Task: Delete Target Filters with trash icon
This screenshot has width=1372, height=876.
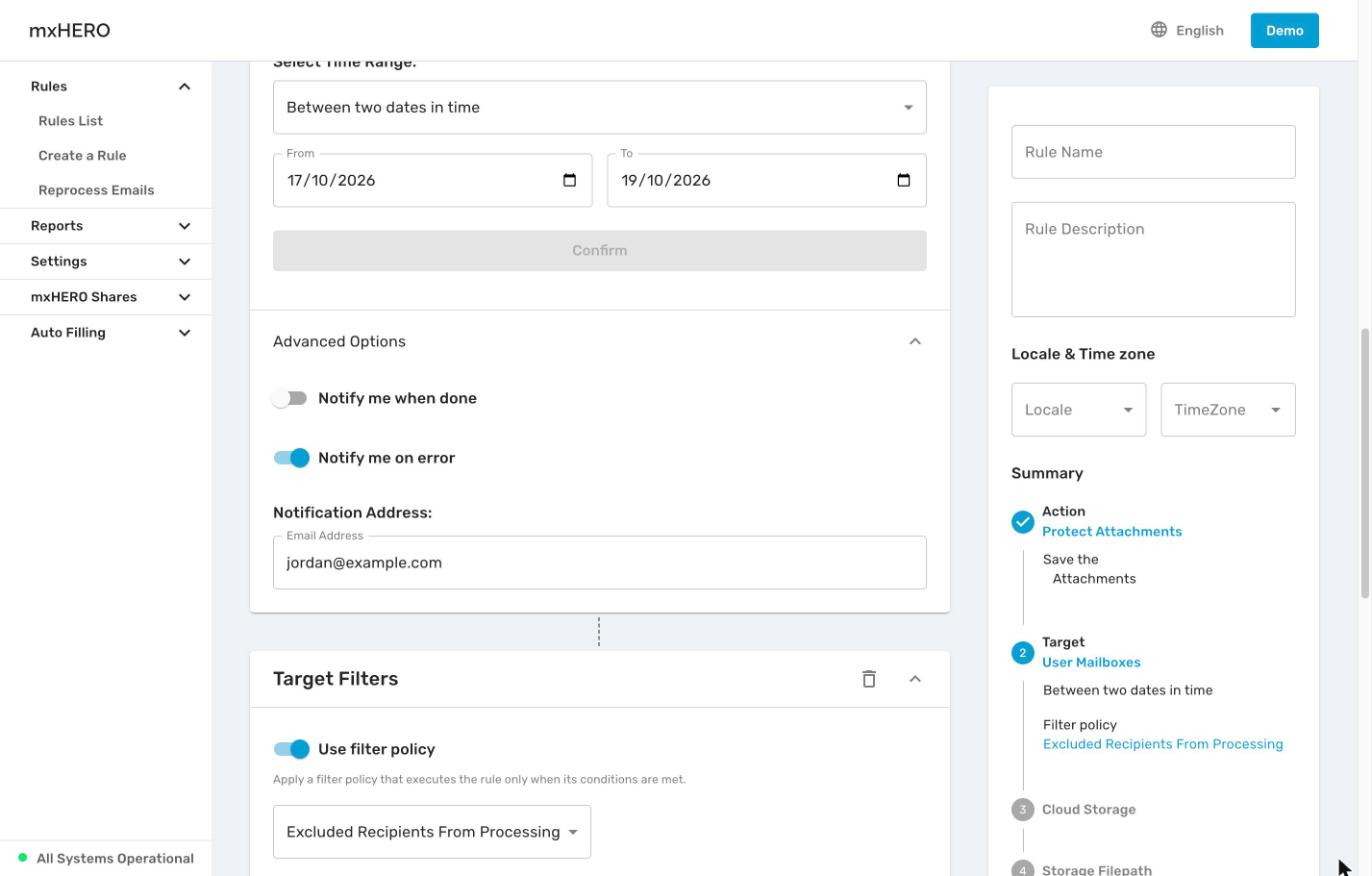Action: (x=869, y=679)
